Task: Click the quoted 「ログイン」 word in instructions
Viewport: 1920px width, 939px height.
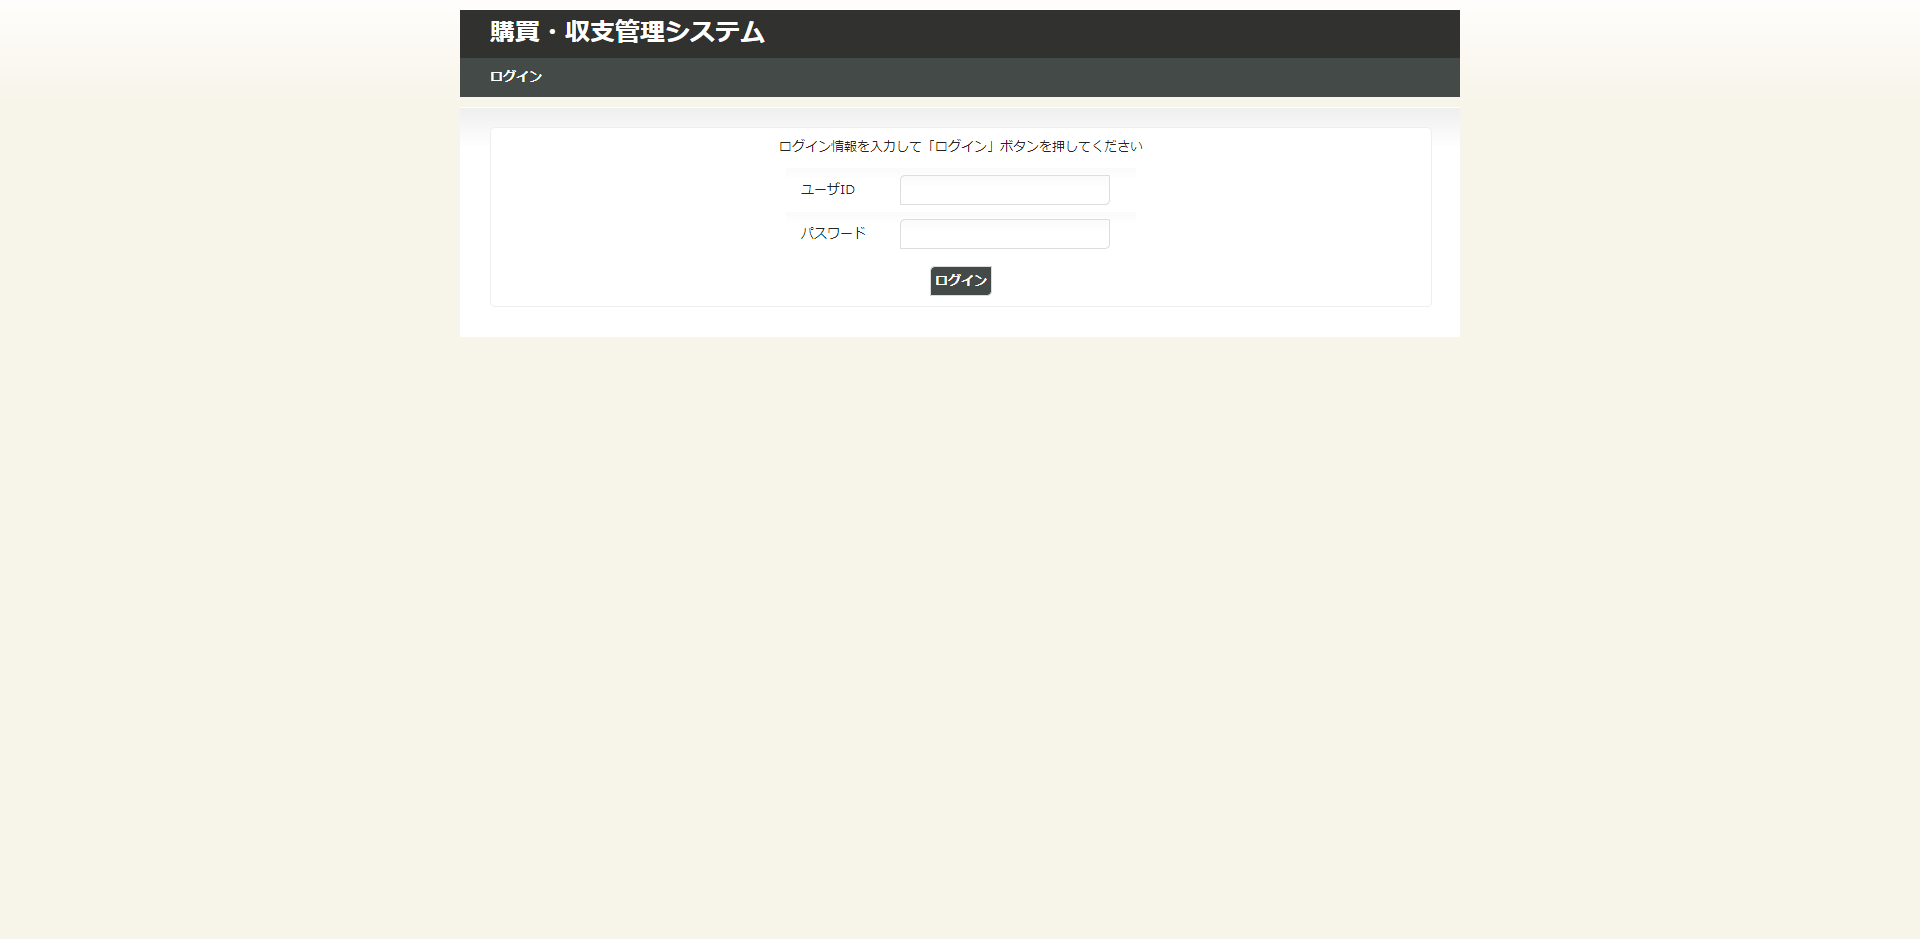Action: (960, 147)
